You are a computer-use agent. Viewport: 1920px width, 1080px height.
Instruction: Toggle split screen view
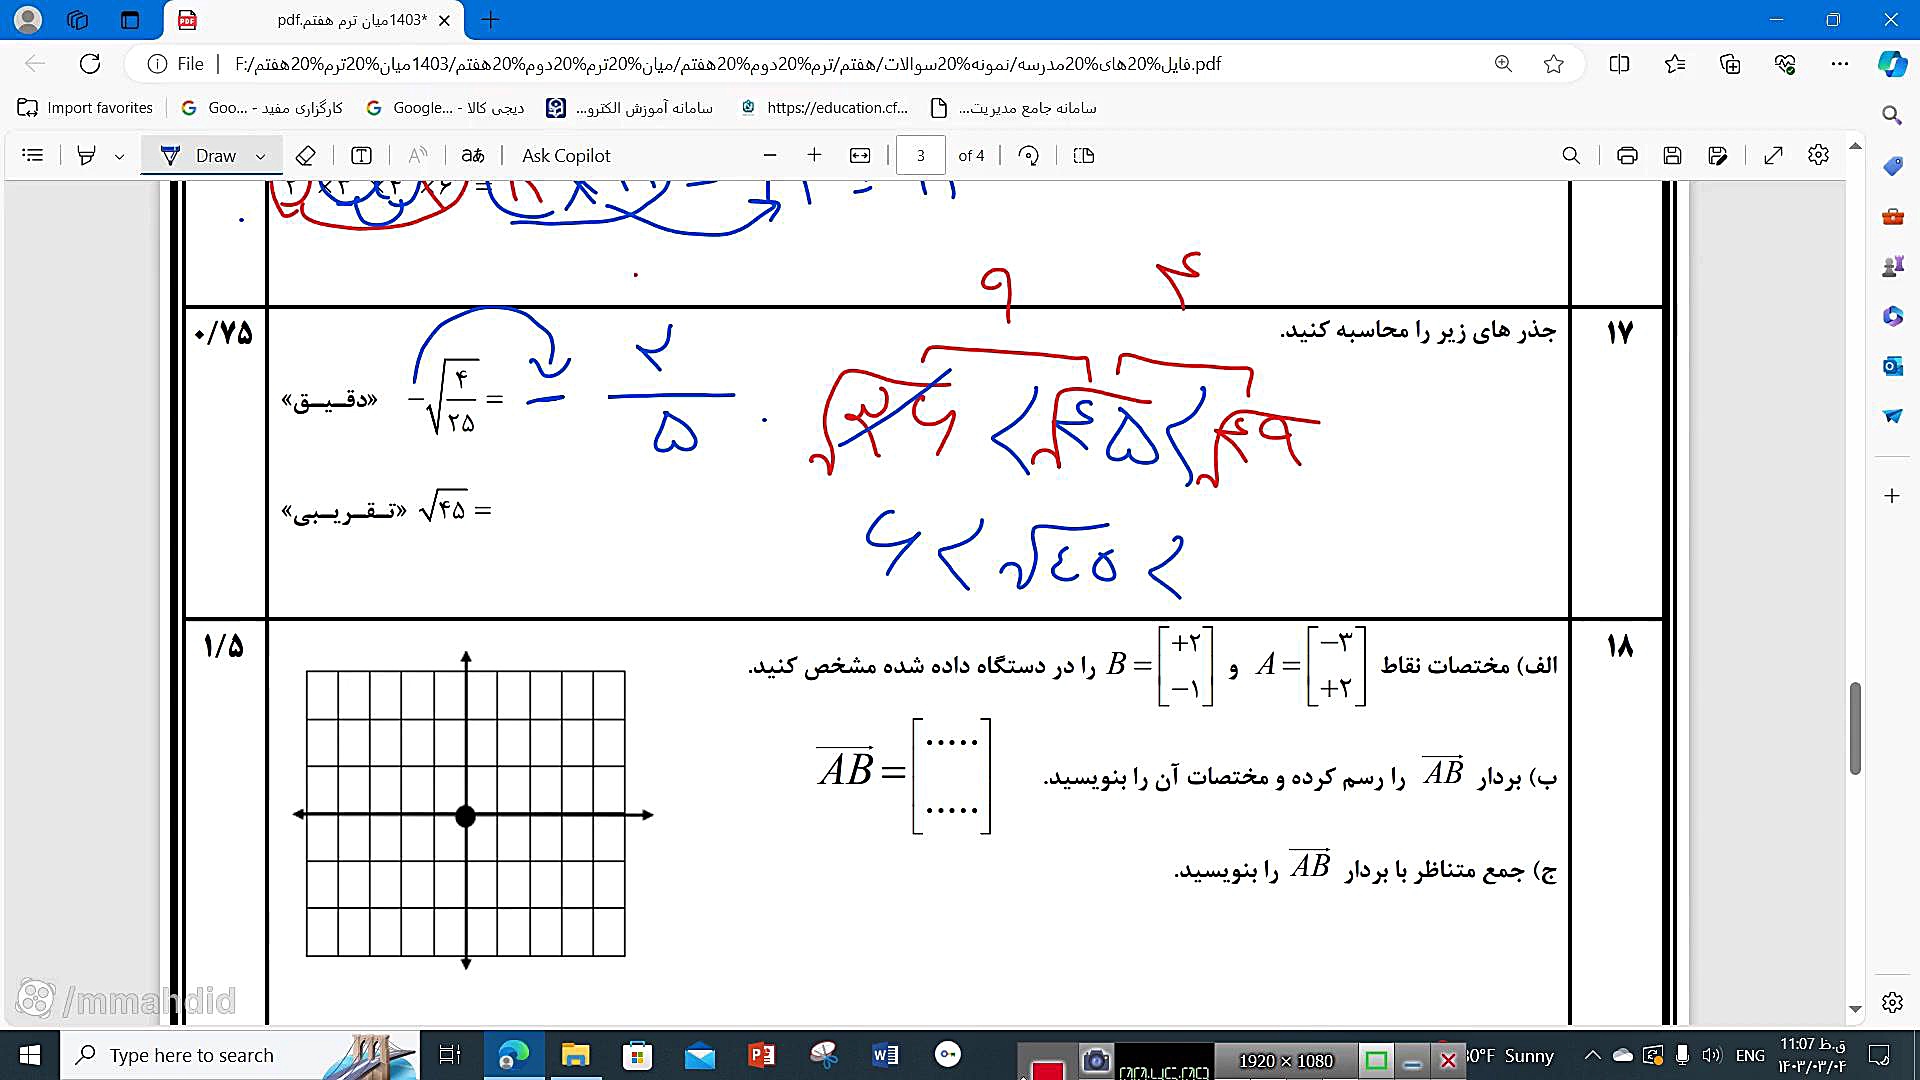point(1619,64)
